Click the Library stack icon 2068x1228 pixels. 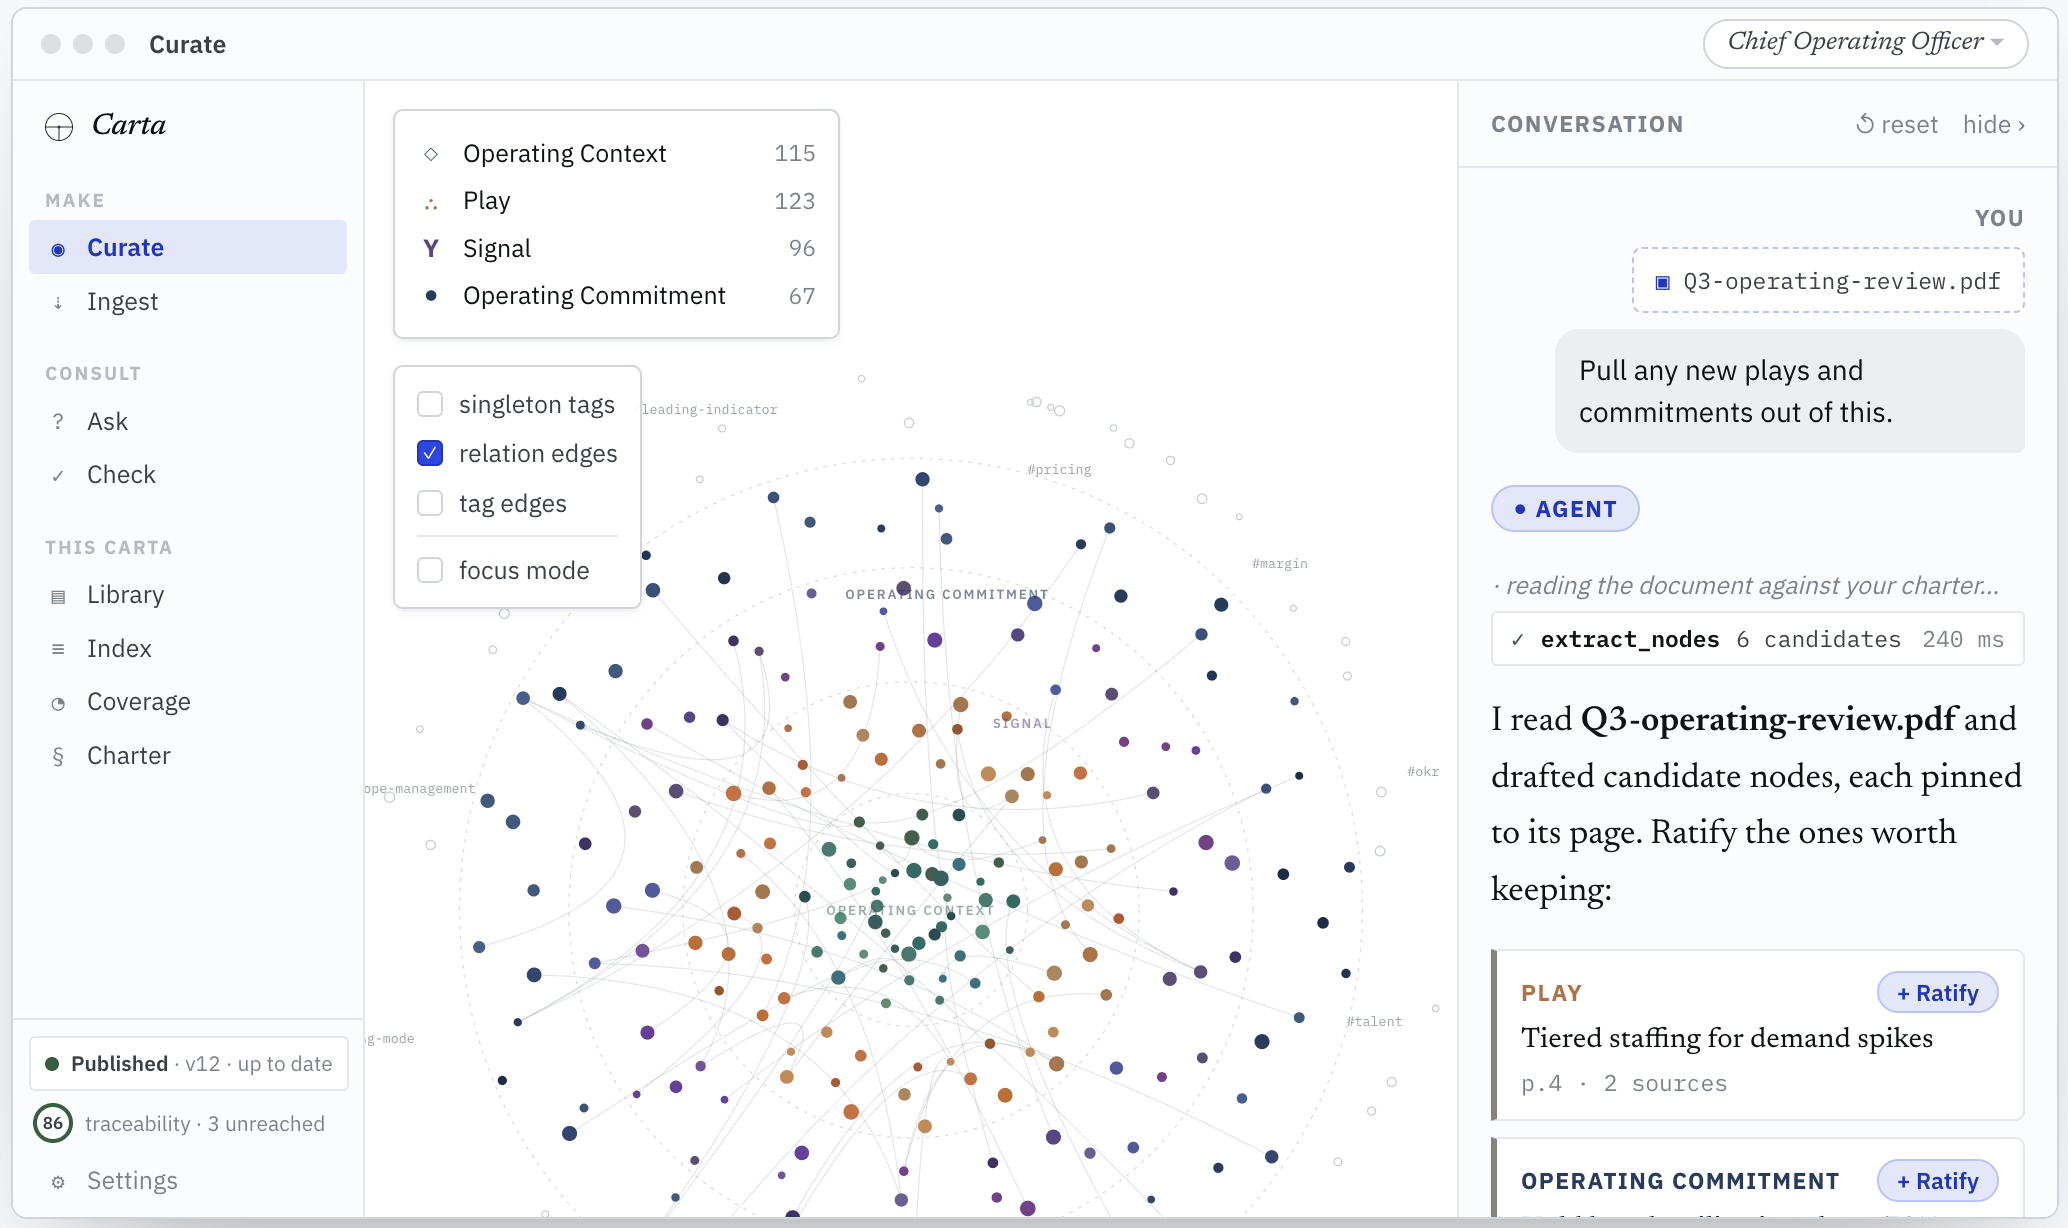[58, 597]
